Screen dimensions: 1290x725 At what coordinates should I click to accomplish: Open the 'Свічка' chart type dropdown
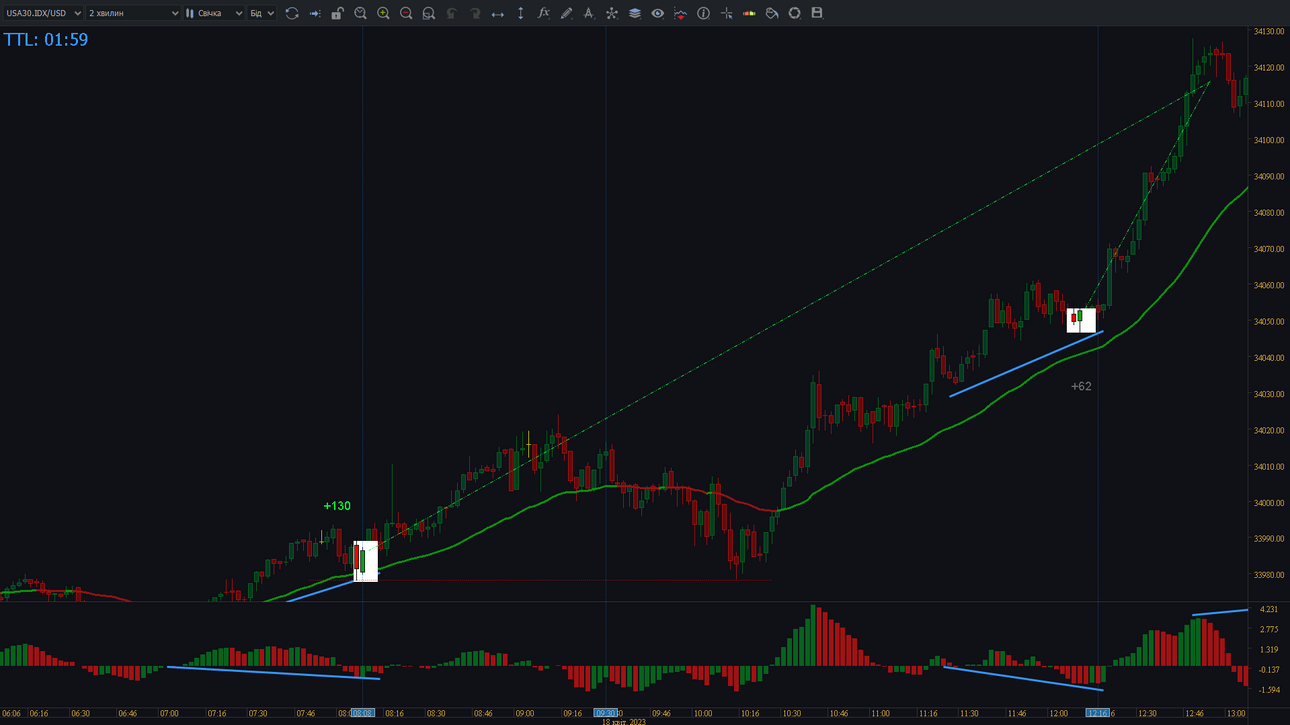coord(214,13)
